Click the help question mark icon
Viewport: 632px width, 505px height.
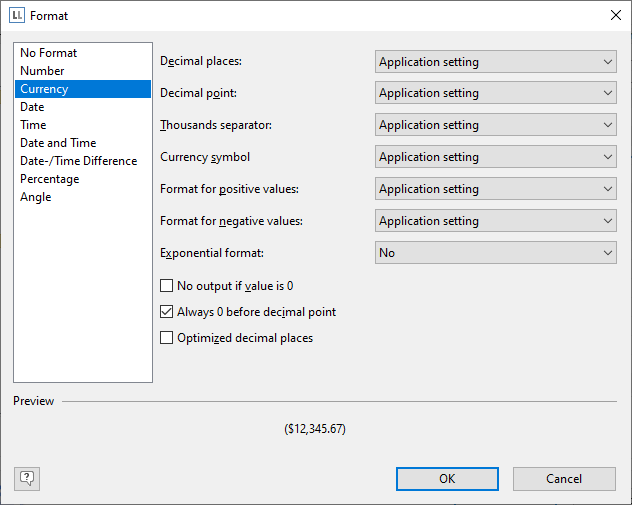pos(27,478)
